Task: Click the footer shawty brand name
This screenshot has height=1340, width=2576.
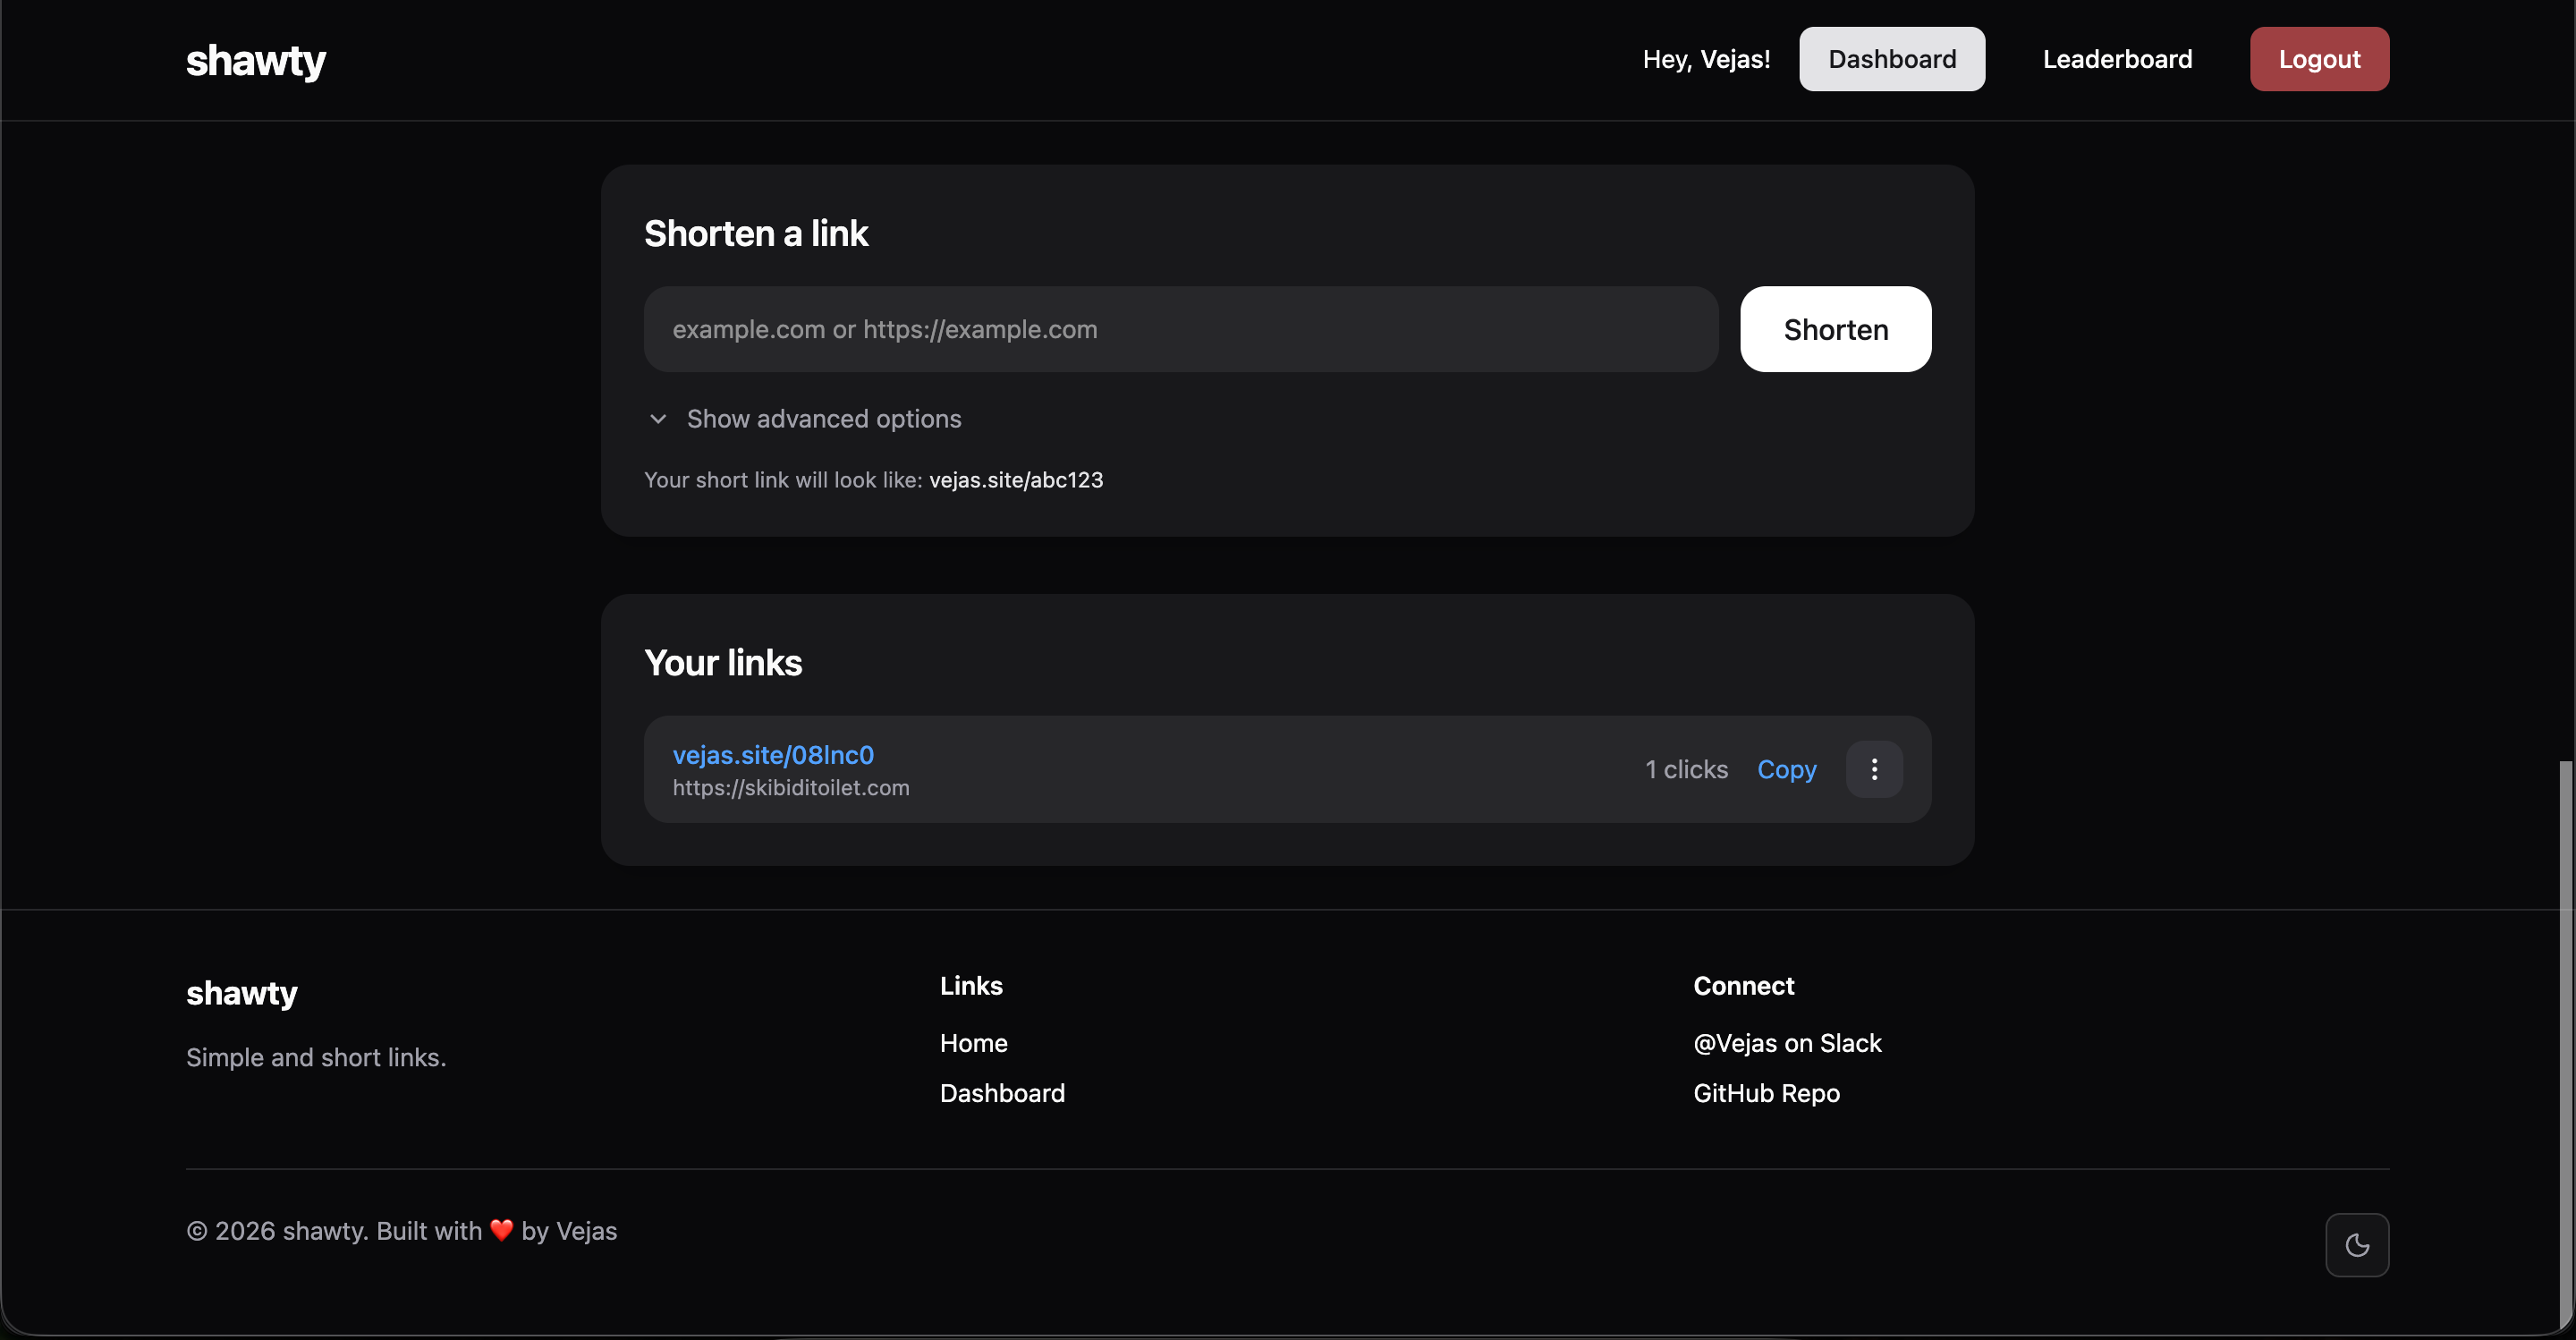Action: point(242,993)
